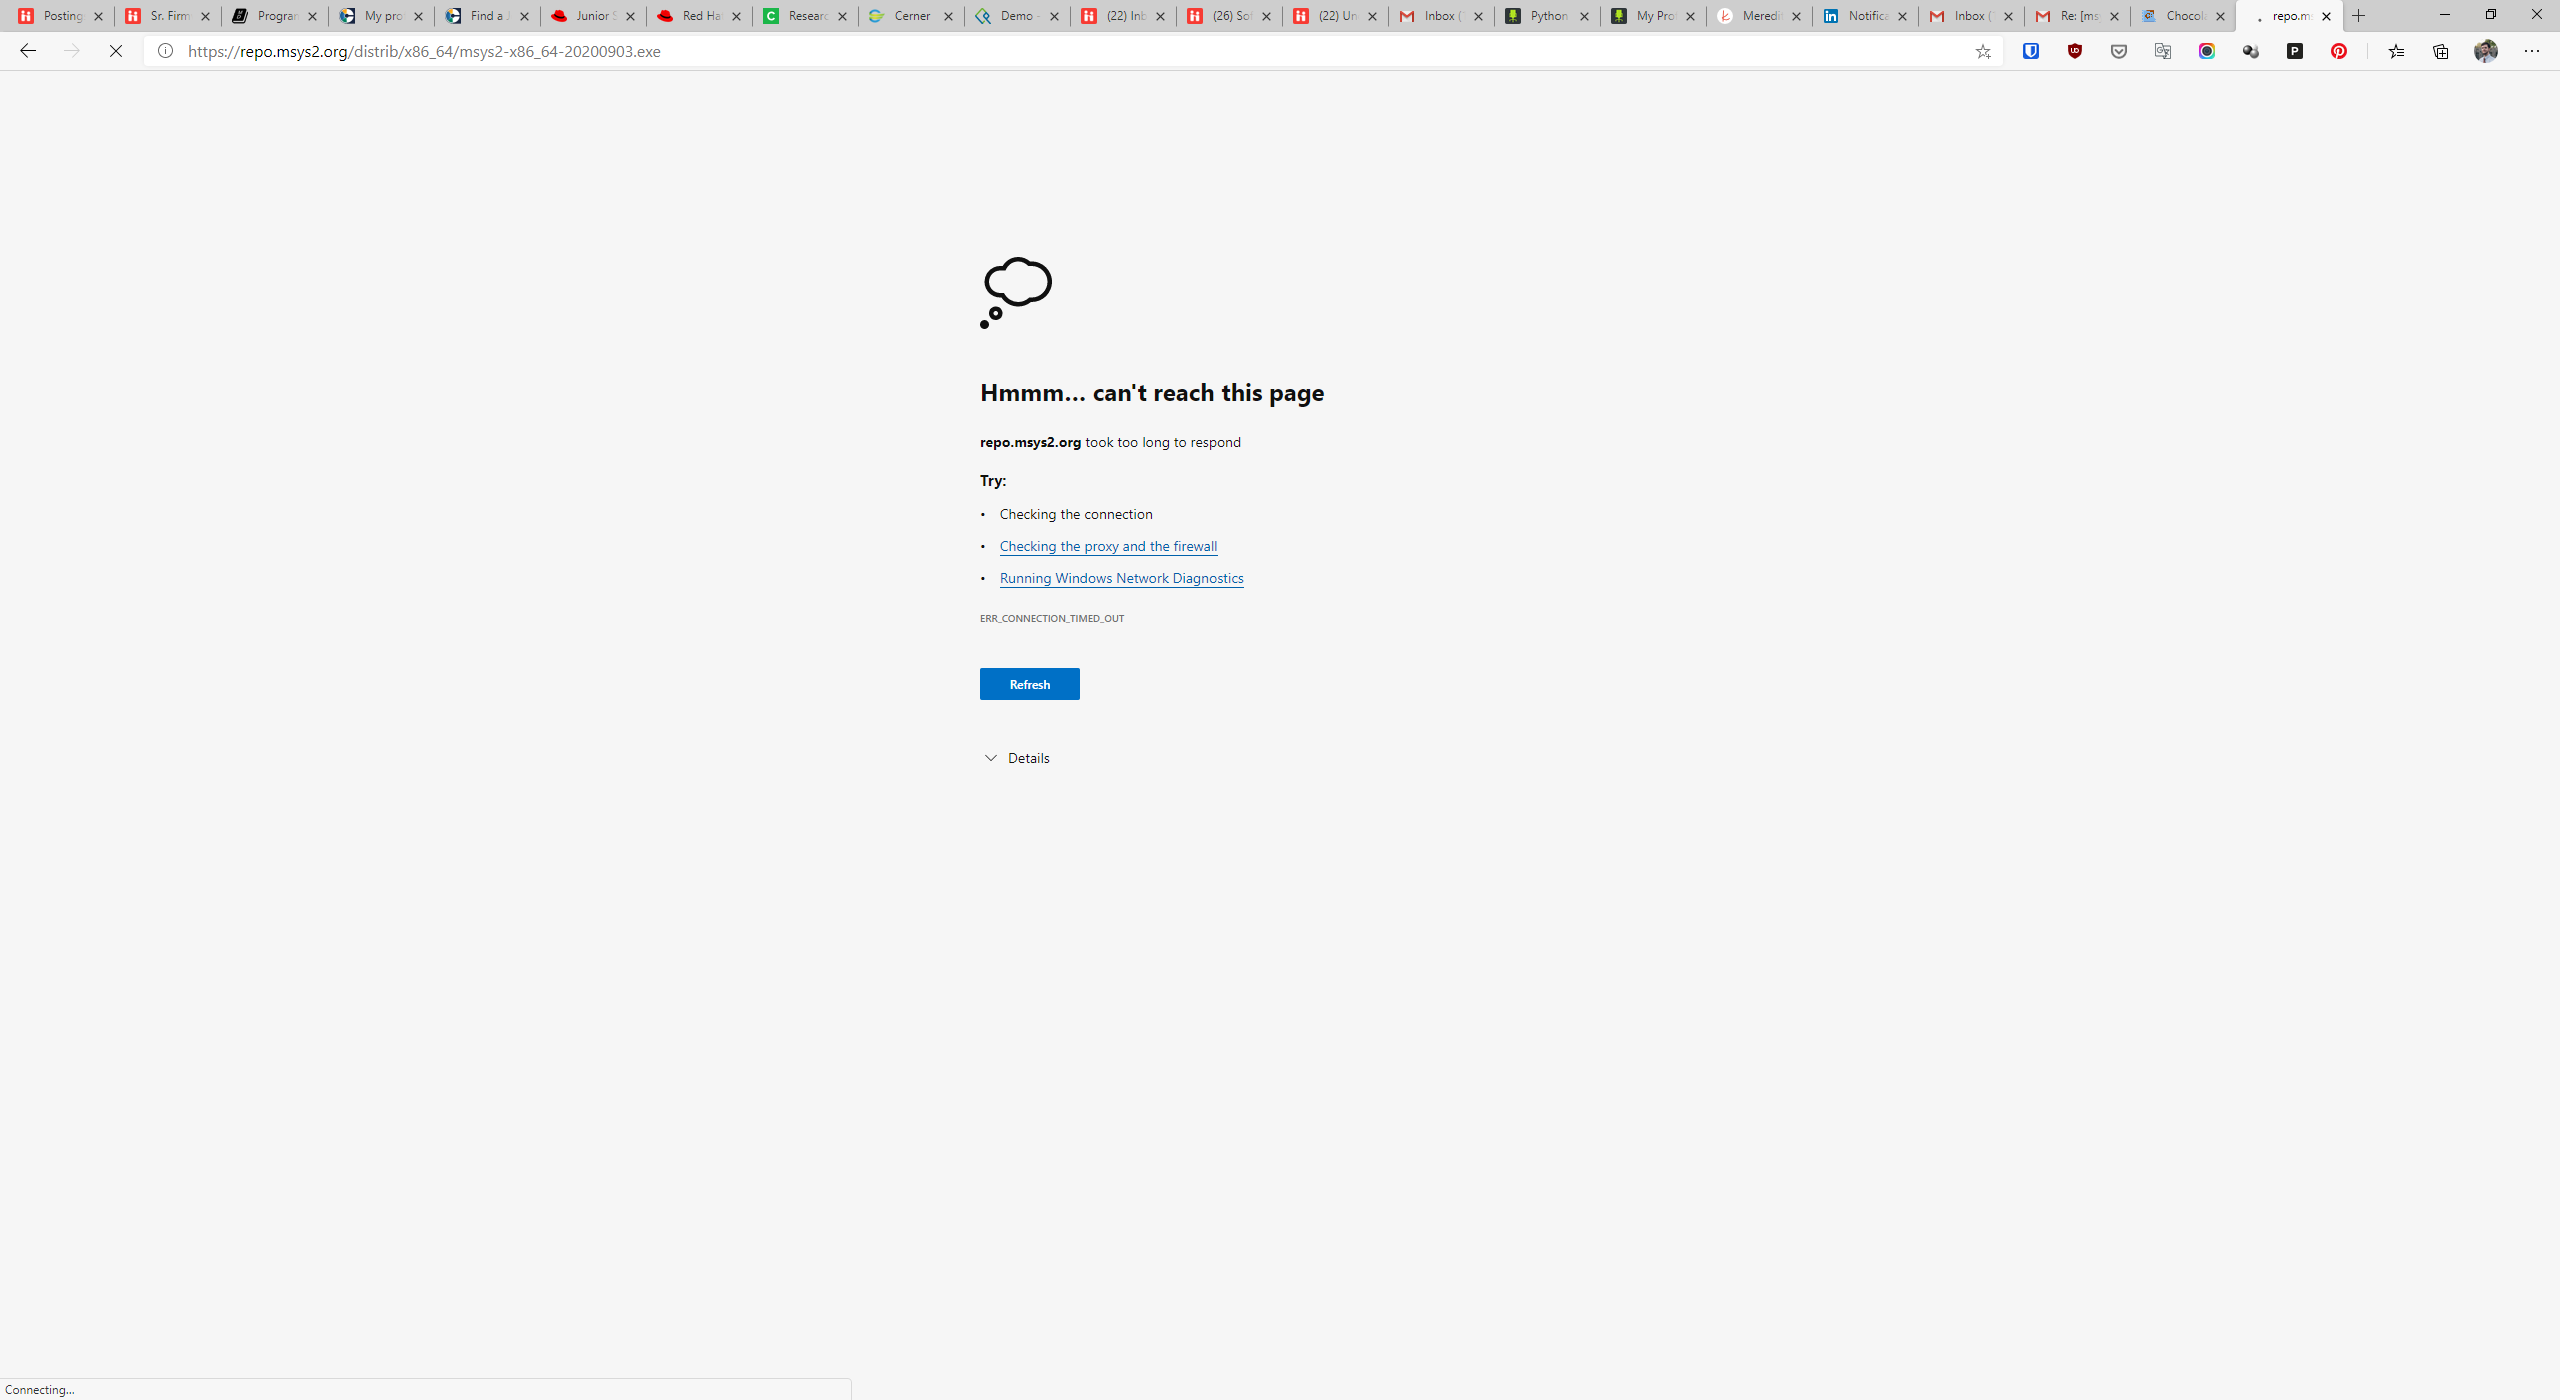The width and height of the screenshot is (2560, 1400).
Task: Open the translate extension
Action: pyautogui.click(x=2163, y=51)
